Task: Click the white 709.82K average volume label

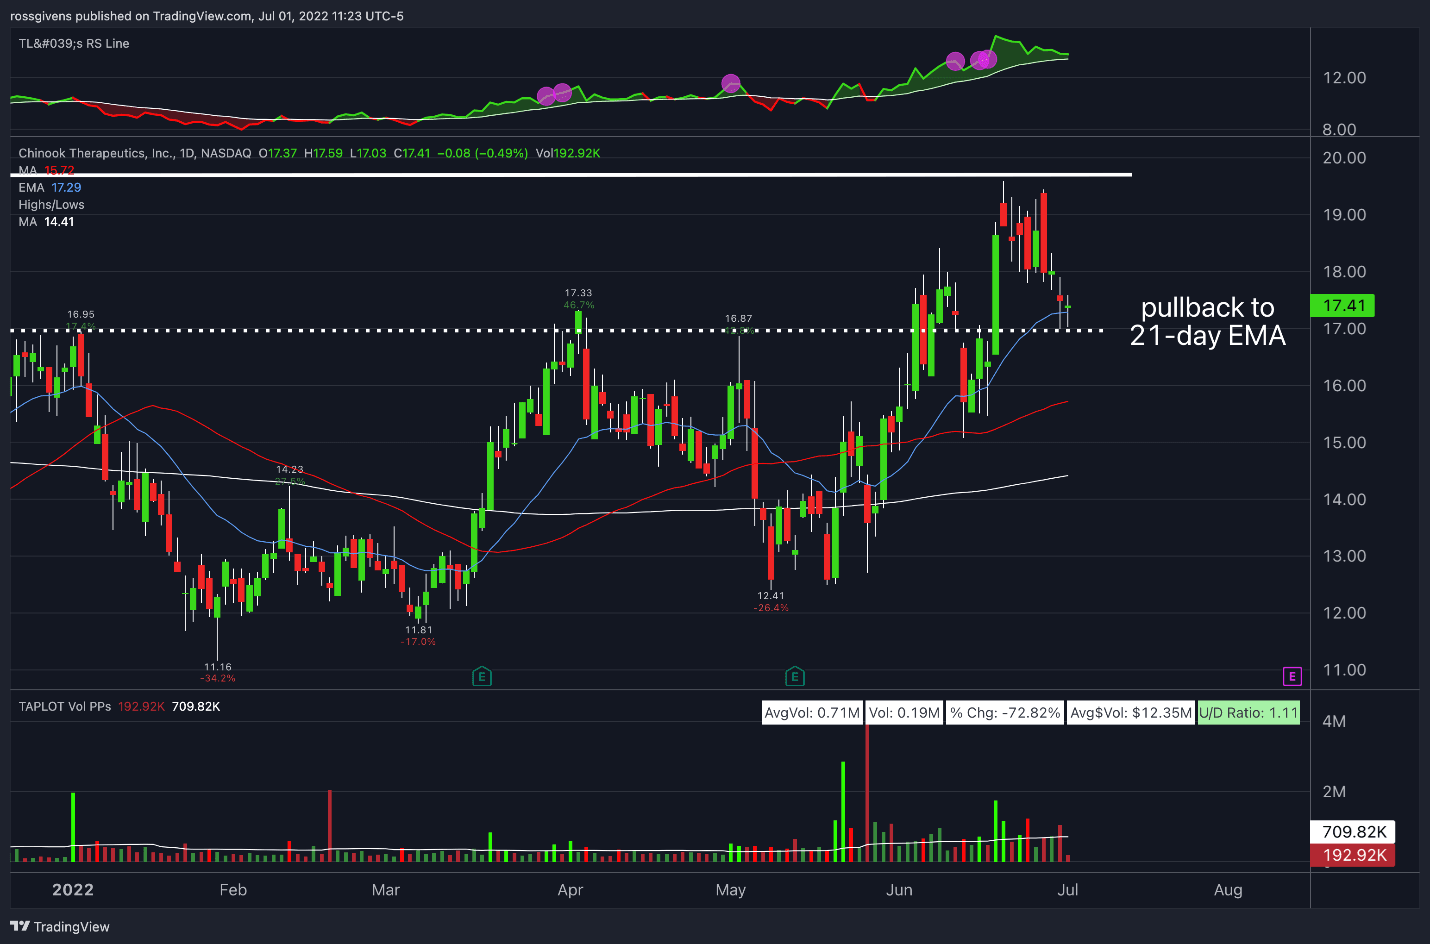Action: (x=1352, y=831)
